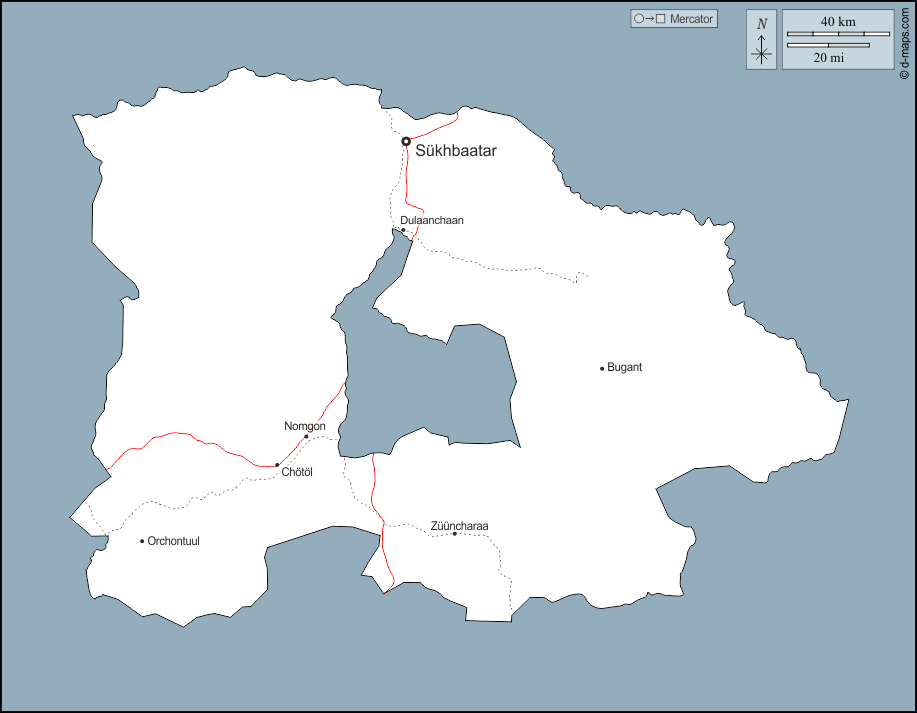
Task: Select the Dulaanchaan name label
Action: (x=432, y=220)
